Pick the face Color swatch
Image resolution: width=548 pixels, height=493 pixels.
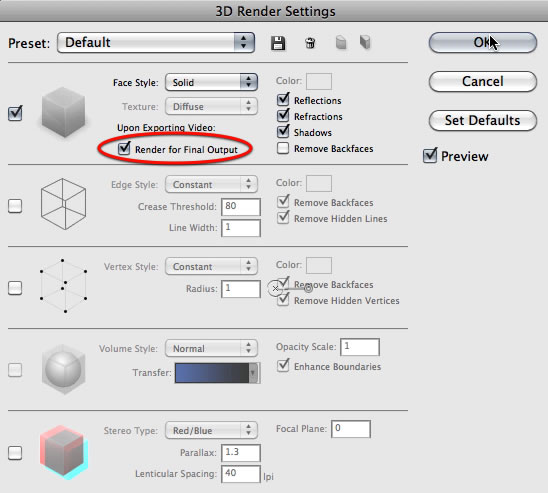click(x=319, y=81)
